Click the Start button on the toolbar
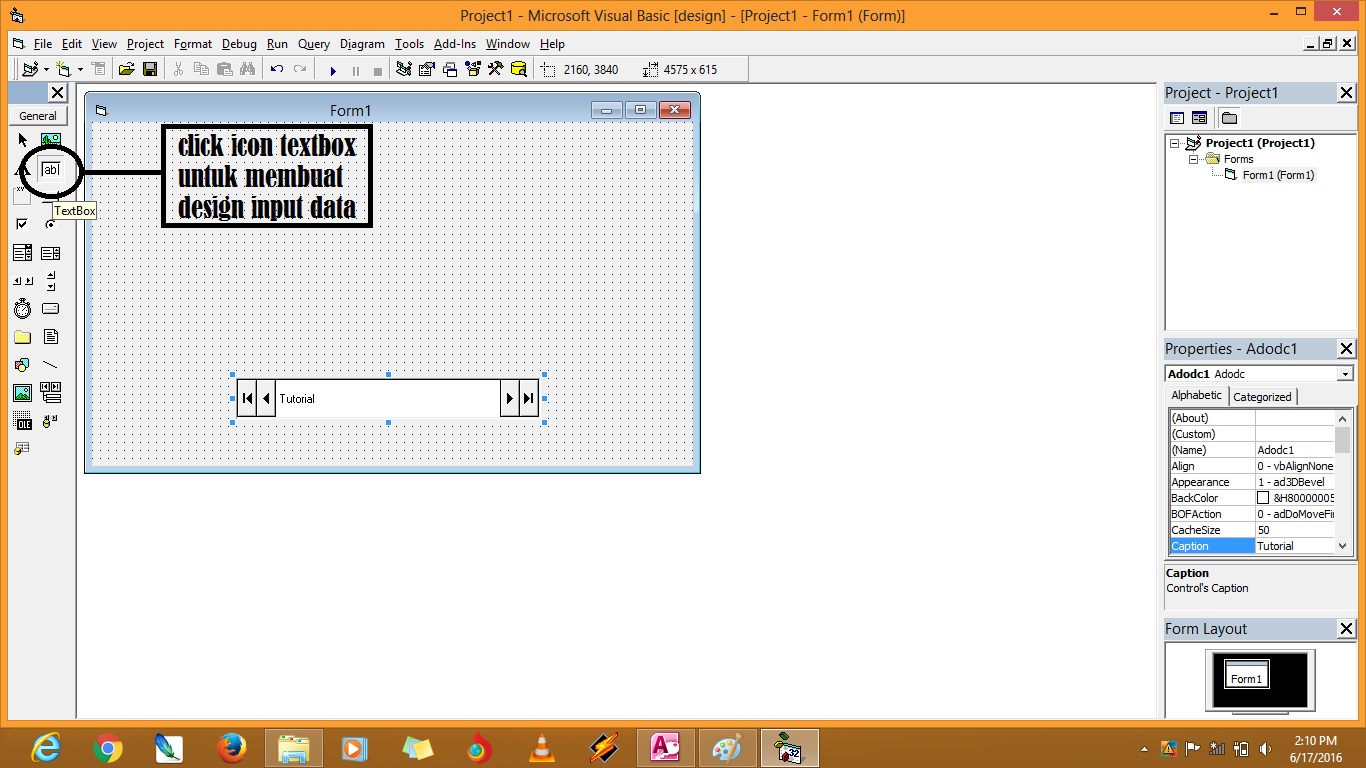Screen dimensions: 1366x768 [x=334, y=69]
